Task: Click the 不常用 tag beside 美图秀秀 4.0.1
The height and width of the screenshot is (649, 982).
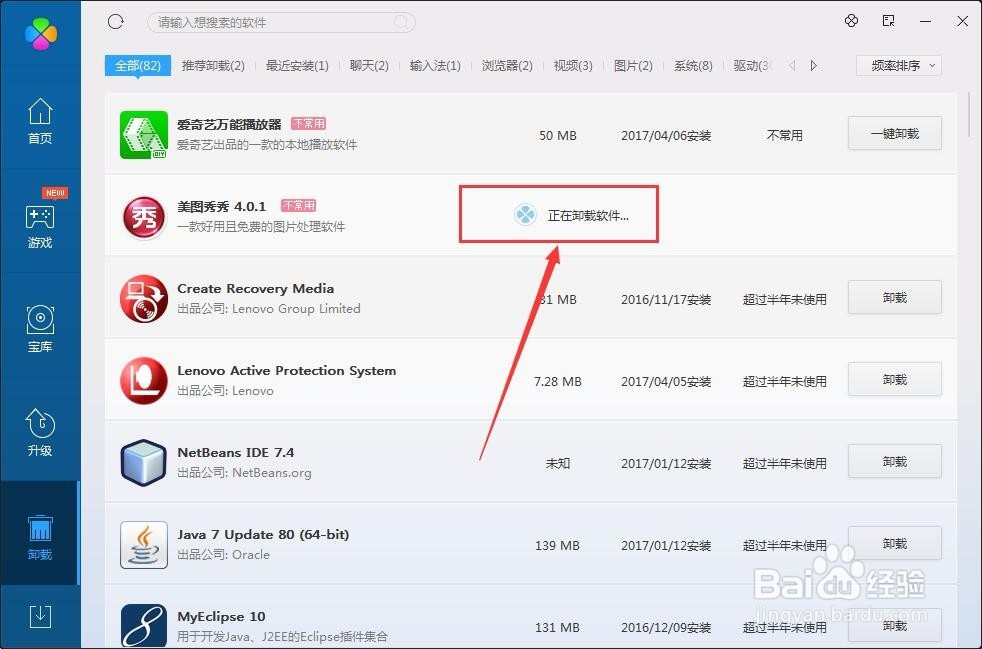Action: (x=299, y=205)
